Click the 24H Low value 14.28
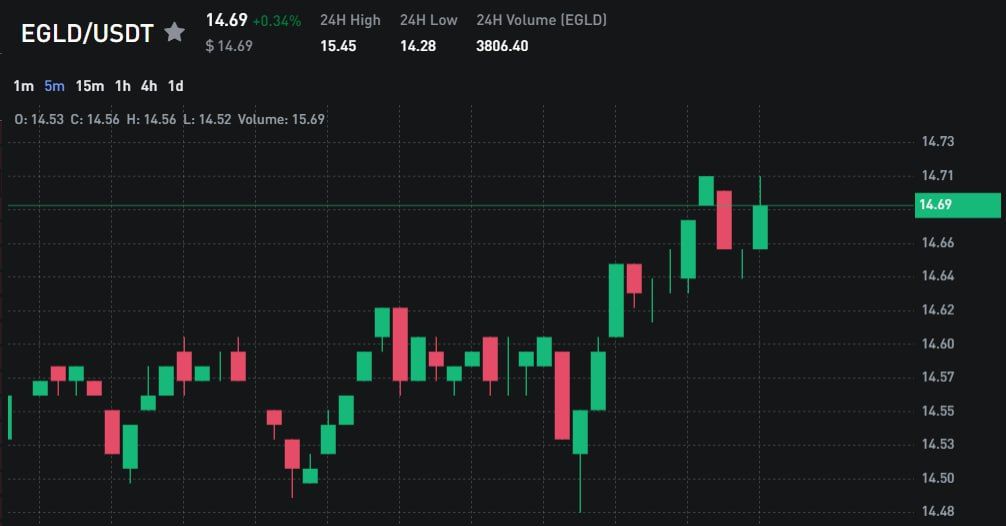 [x=418, y=46]
